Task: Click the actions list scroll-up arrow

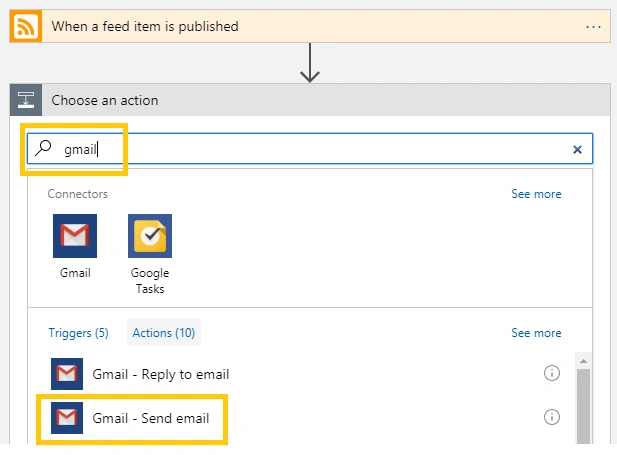Action: [x=584, y=361]
